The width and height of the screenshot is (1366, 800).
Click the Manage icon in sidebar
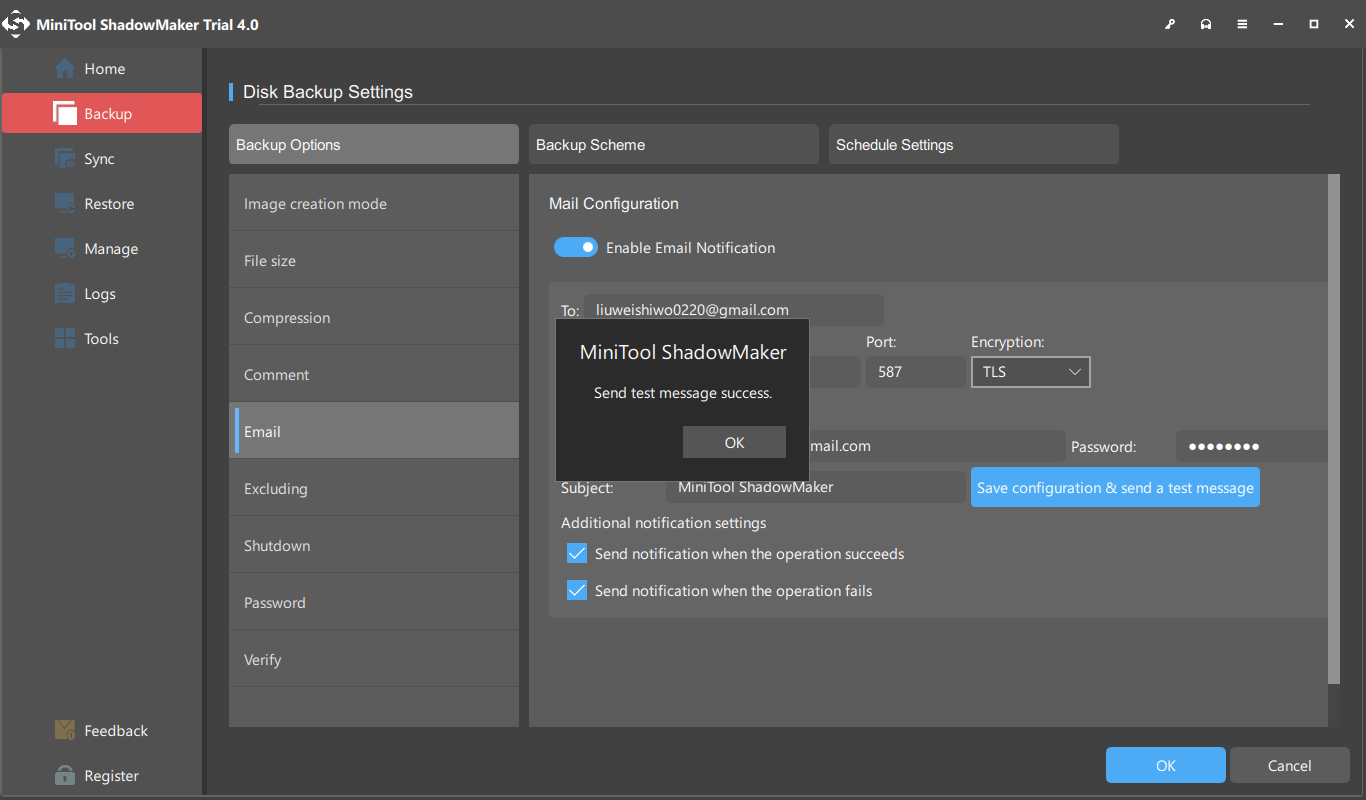click(65, 249)
